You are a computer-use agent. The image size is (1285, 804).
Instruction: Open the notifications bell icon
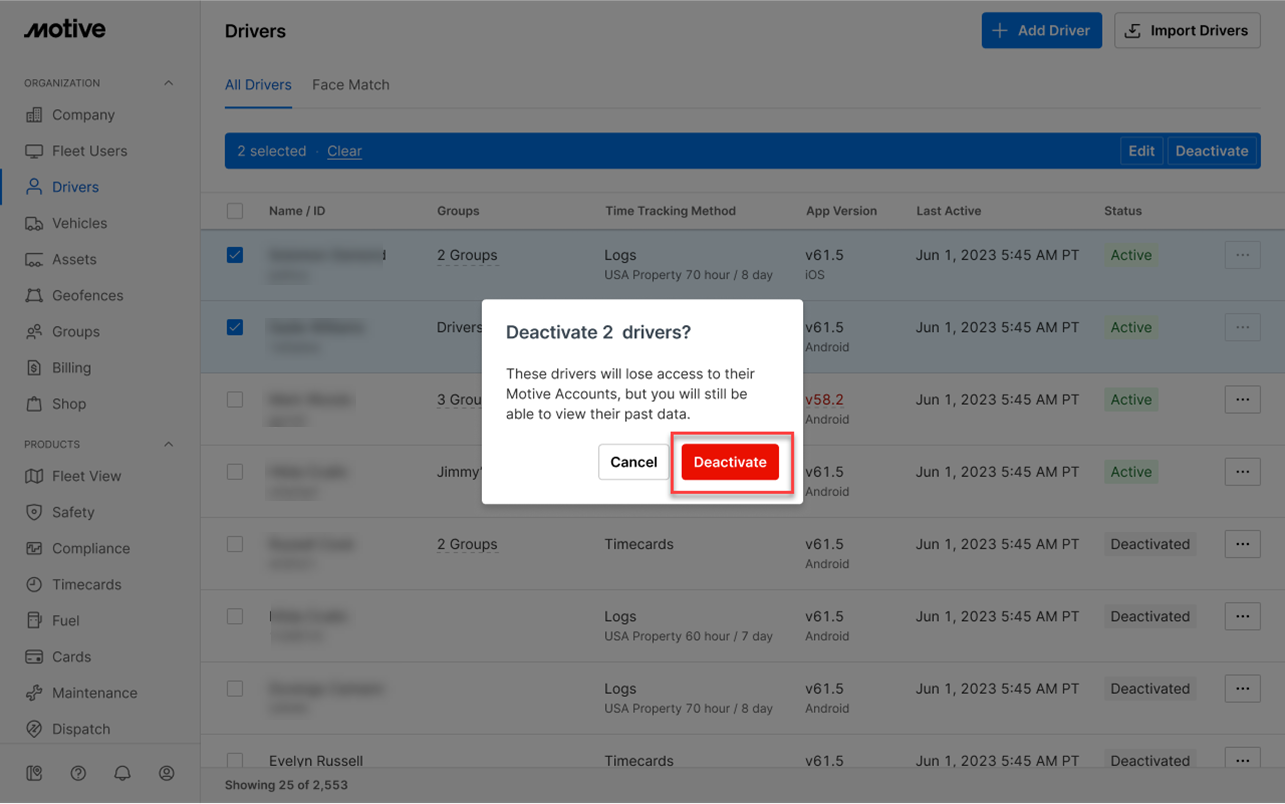point(122,773)
